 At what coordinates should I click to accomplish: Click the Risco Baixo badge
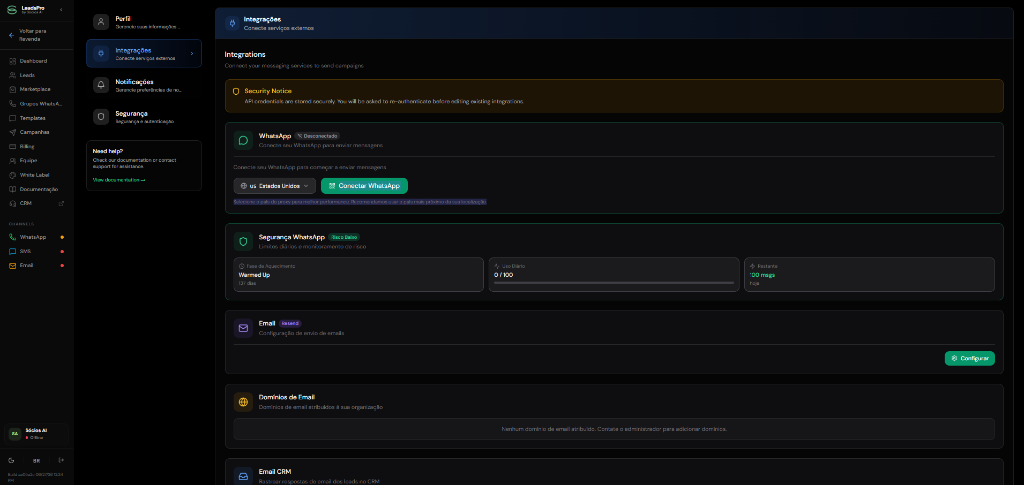[344, 237]
